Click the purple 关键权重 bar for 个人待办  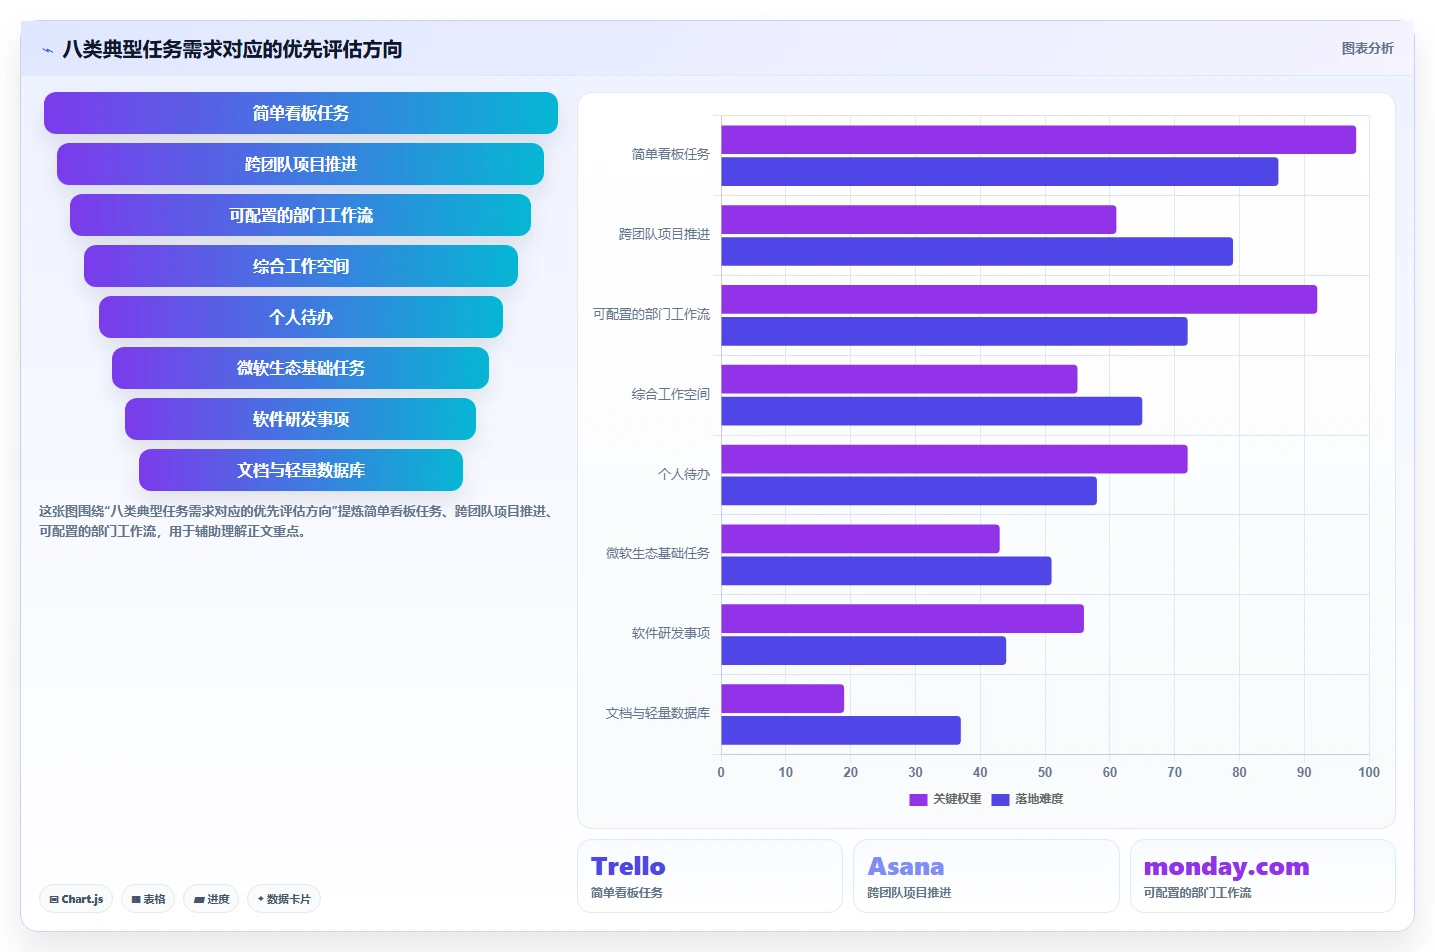(x=954, y=459)
